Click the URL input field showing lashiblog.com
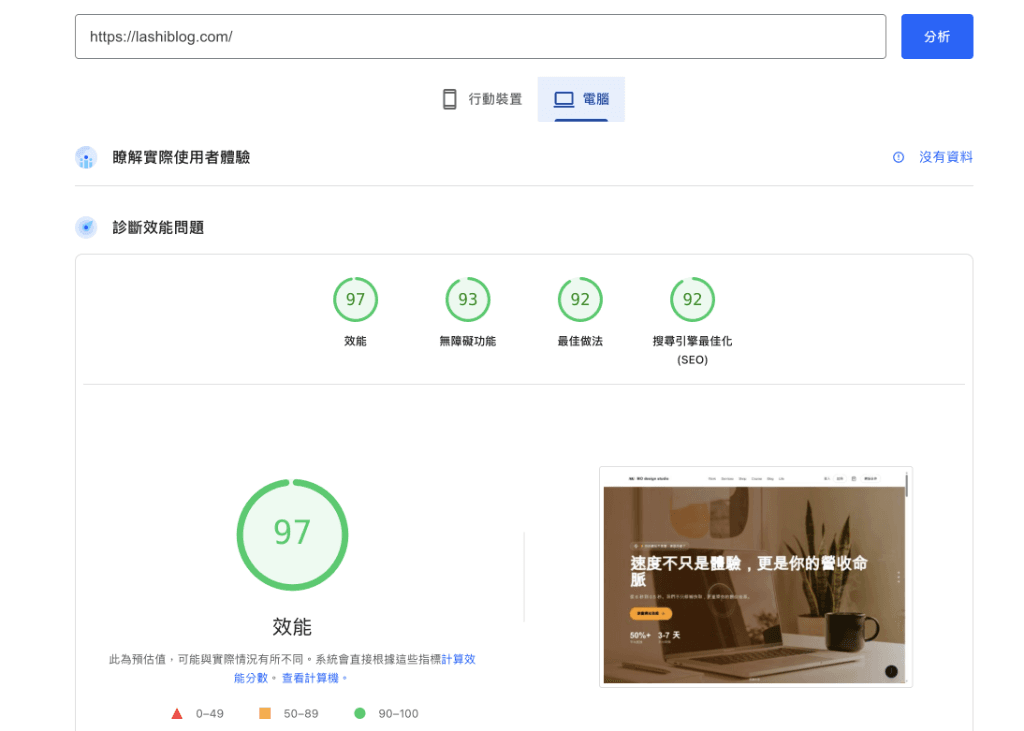 coord(480,36)
